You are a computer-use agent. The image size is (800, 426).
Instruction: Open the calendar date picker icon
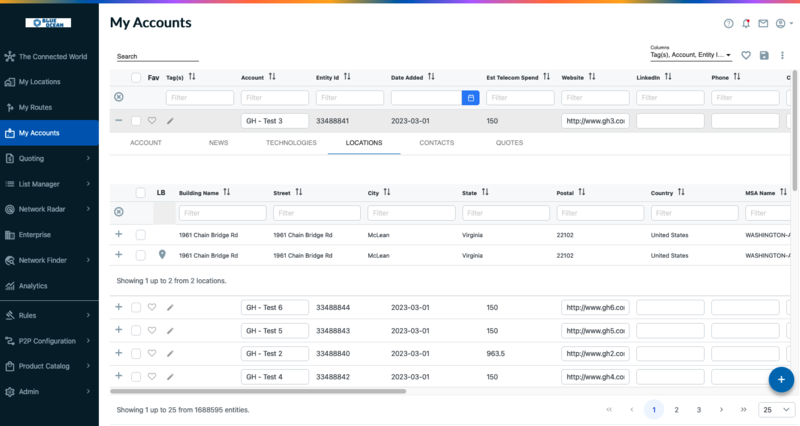click(x=470, y=98)
